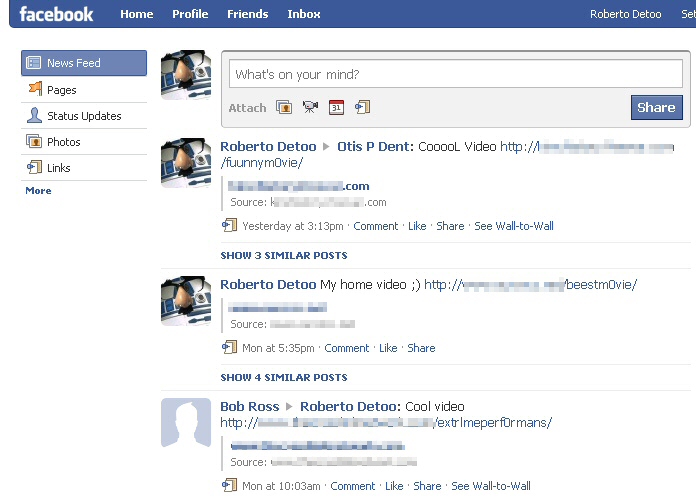The width and height of the screenshot is (696, 500).
Task: Click the News Feed sidebar icon
Action: 33,63
